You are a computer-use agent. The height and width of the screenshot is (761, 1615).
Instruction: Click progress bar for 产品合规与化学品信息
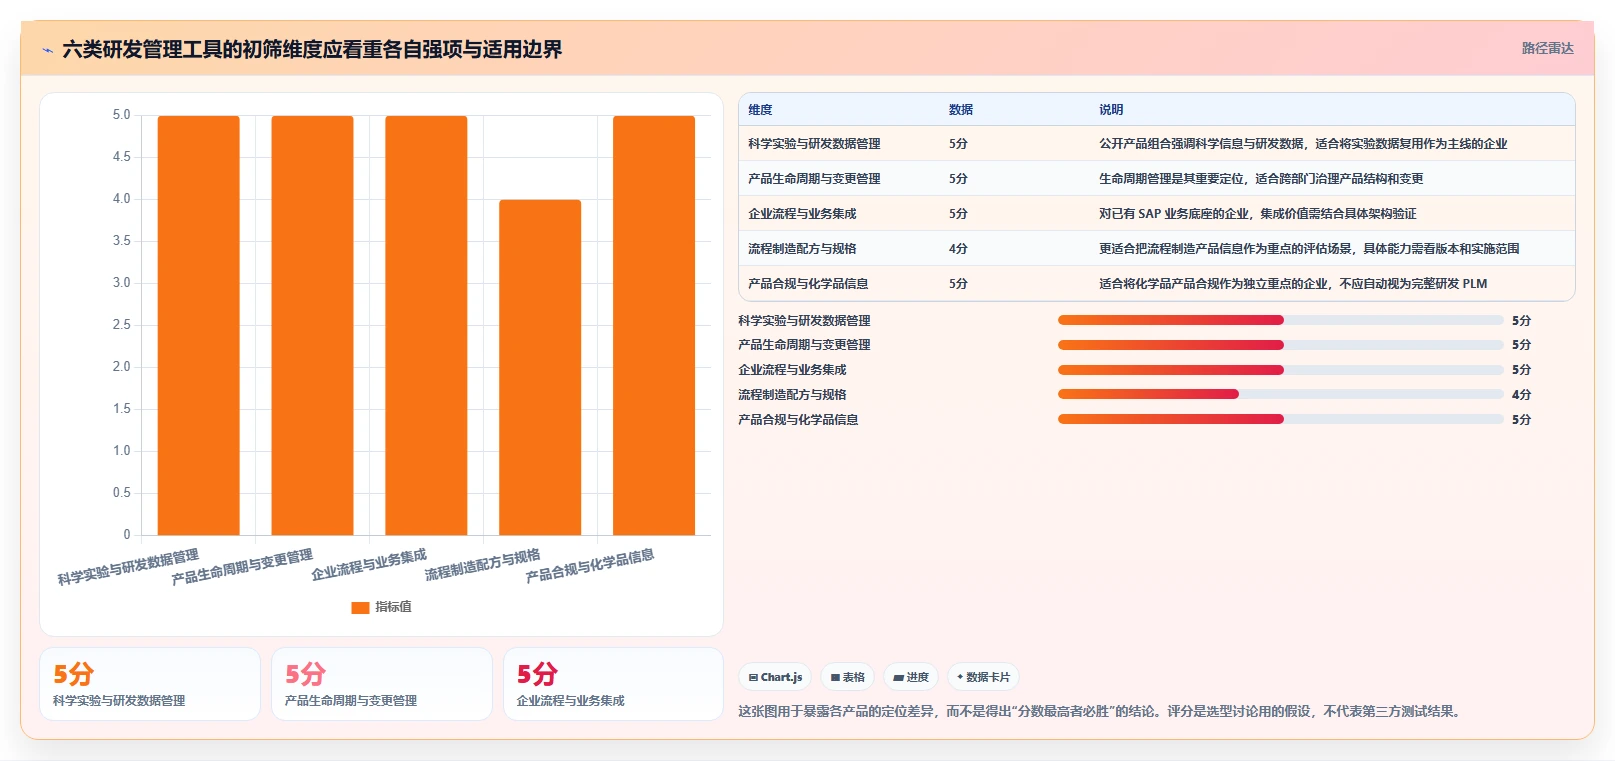(1281, 419)
